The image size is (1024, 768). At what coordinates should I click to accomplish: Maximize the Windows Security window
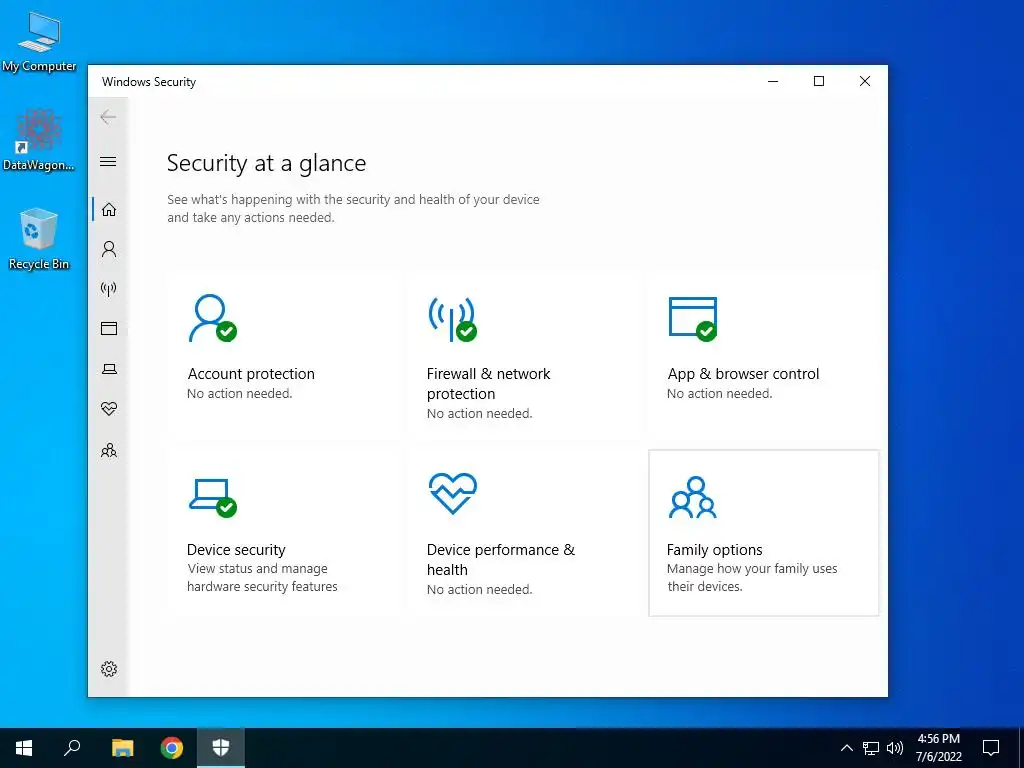819,82
